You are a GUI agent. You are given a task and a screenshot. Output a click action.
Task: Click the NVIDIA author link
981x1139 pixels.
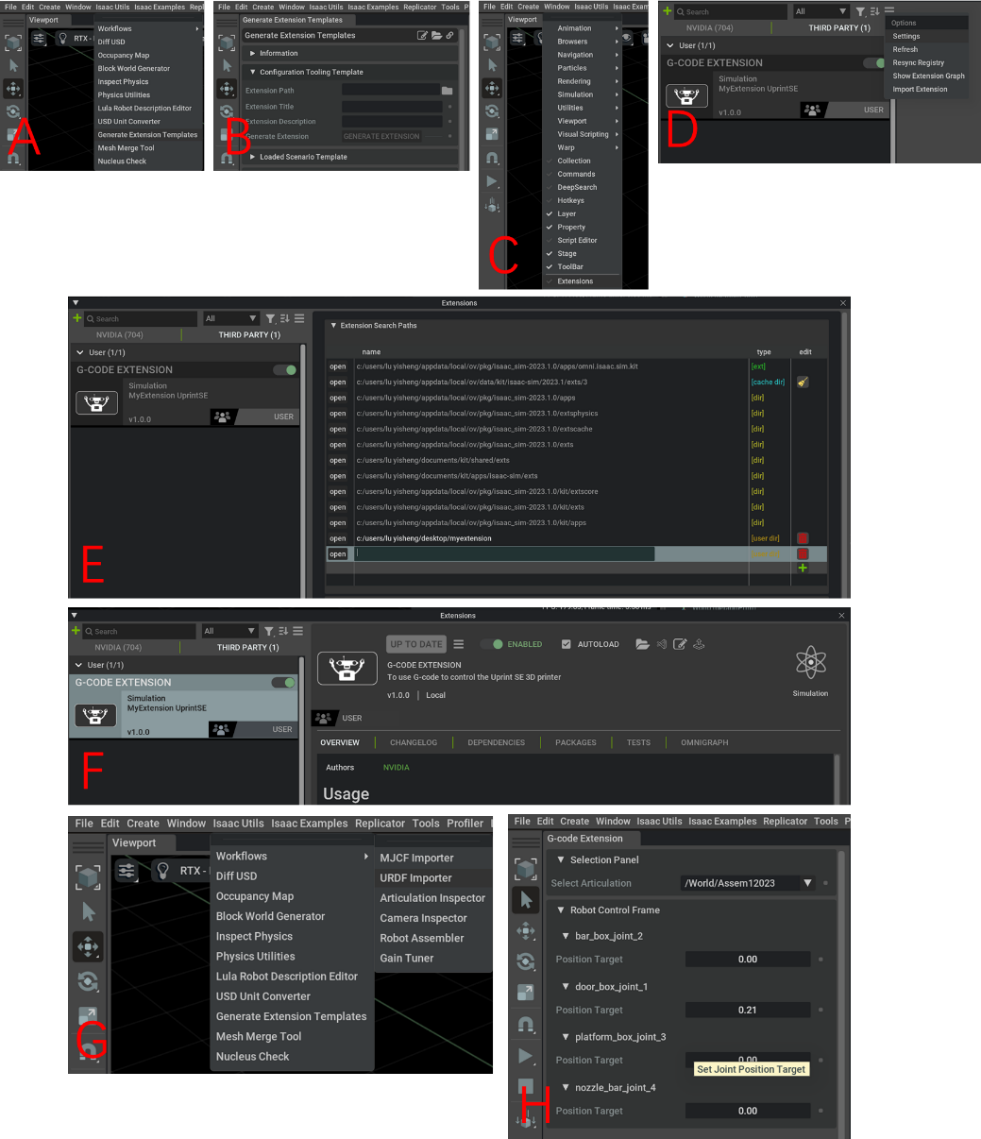tap(396, 767)
